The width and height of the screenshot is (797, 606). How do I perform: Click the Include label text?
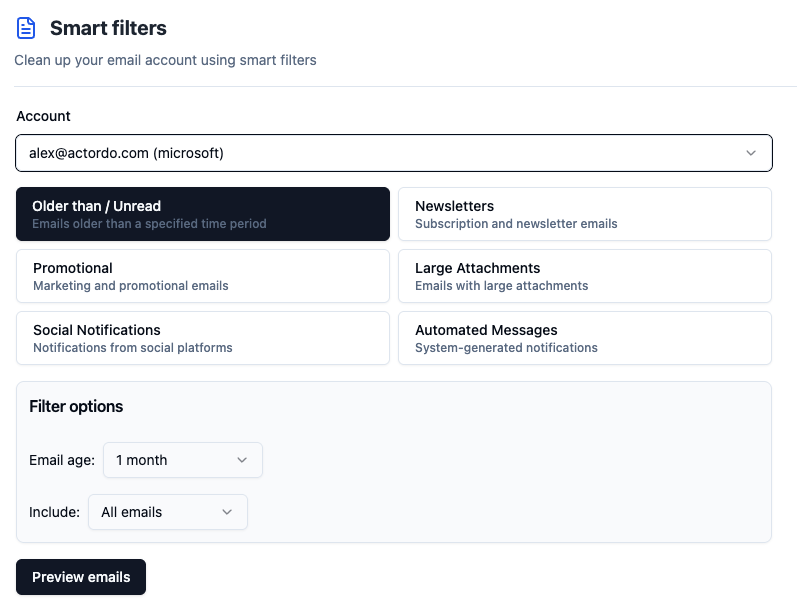54,512
